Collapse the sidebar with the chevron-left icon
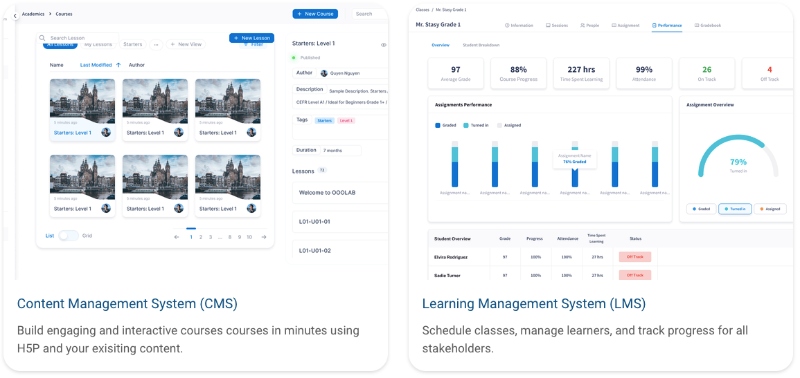 click(x=15, y=16)
